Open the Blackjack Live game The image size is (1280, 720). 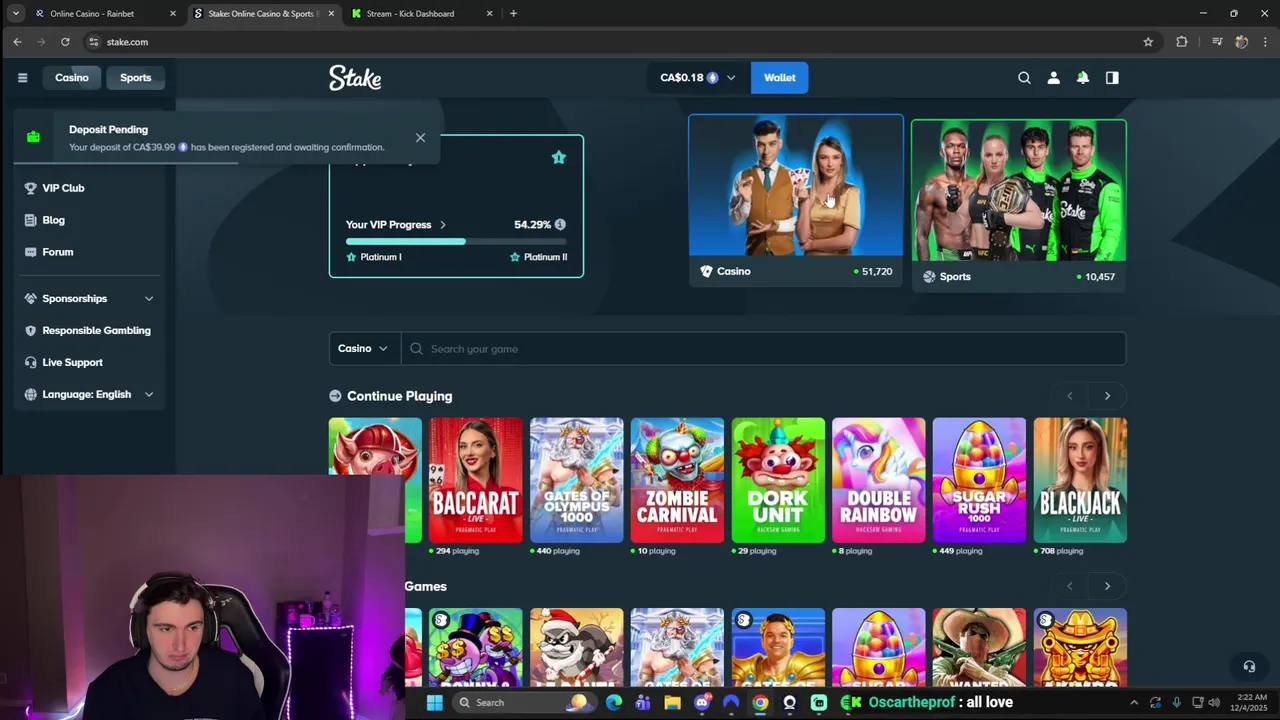click(x=1080, y=480)
